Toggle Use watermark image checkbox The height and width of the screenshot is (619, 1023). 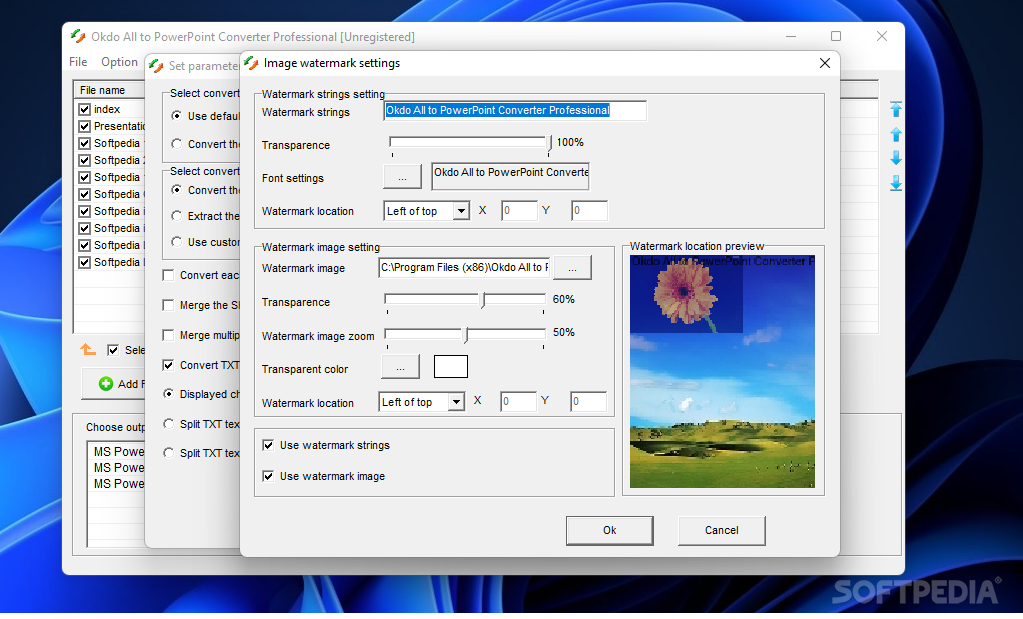coord(268,476)
